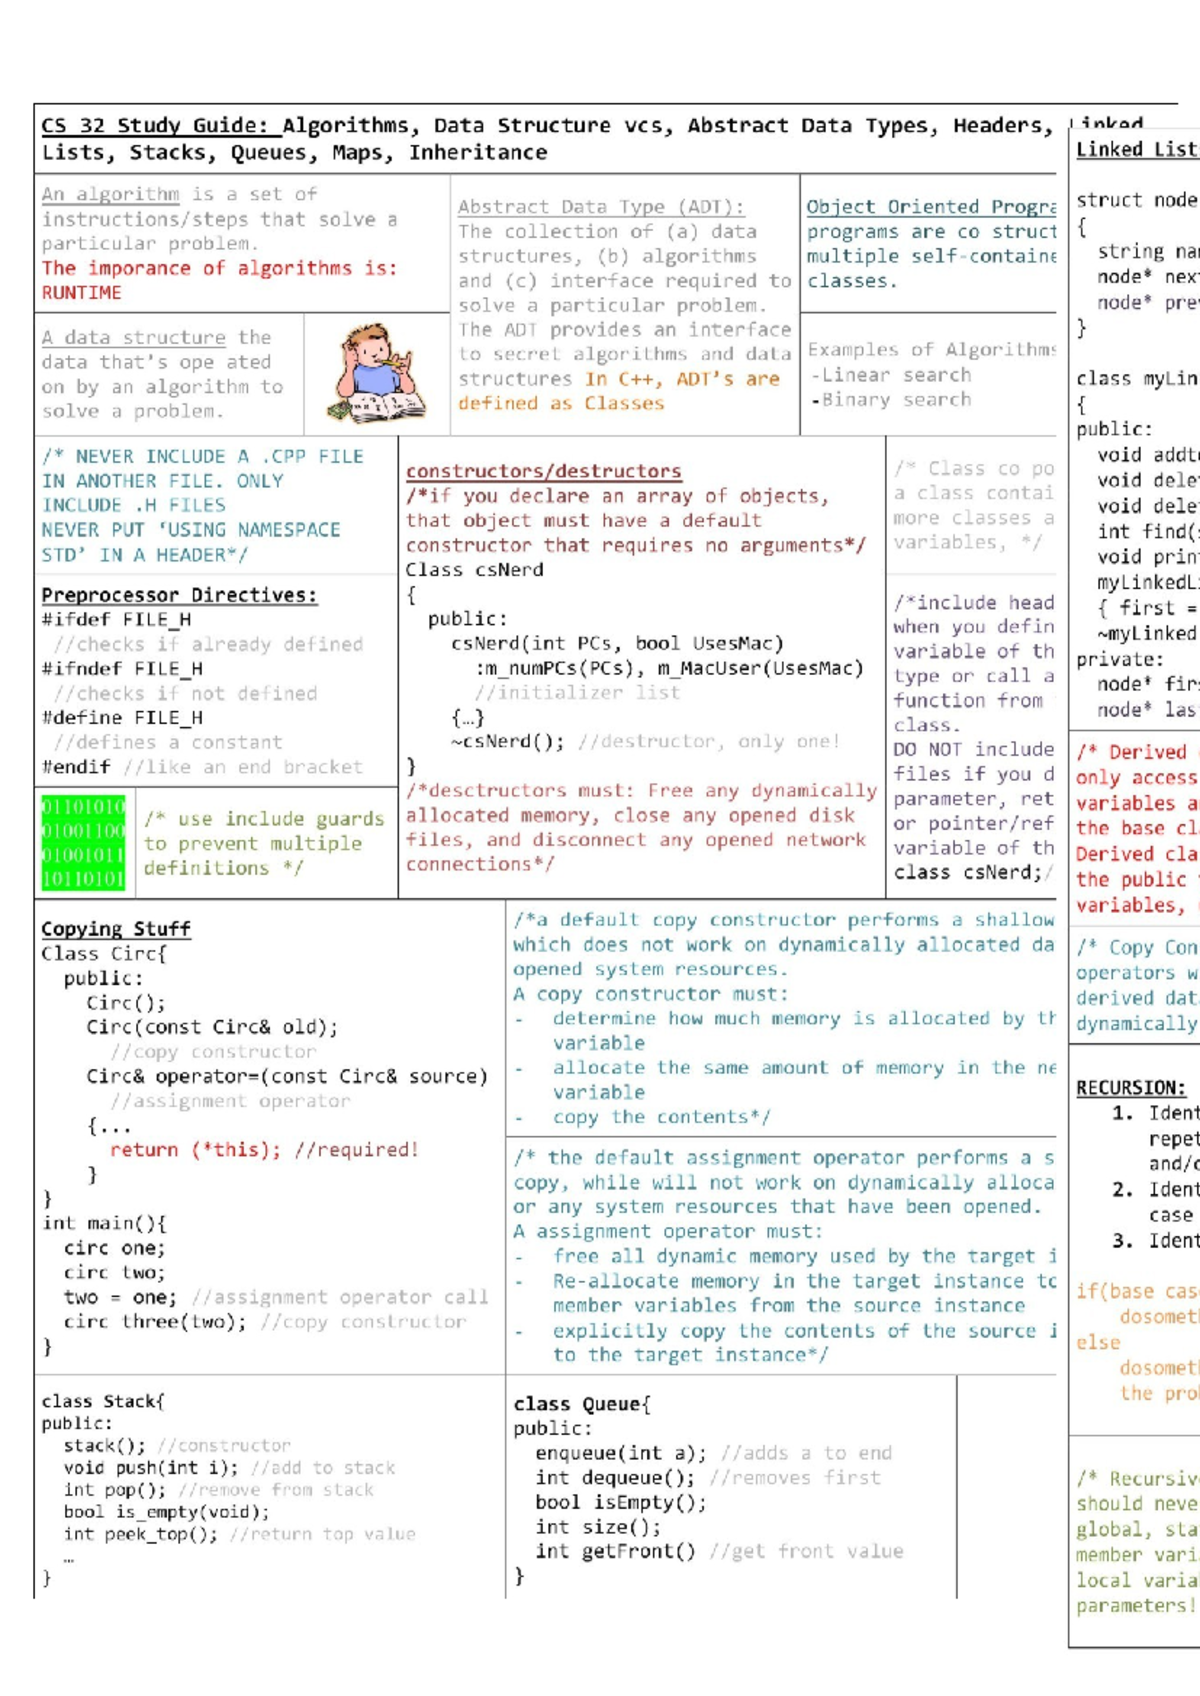1200x1696 pixels.
Task: Click the "//destructor, only one!" comment
Action: [709, 742]
